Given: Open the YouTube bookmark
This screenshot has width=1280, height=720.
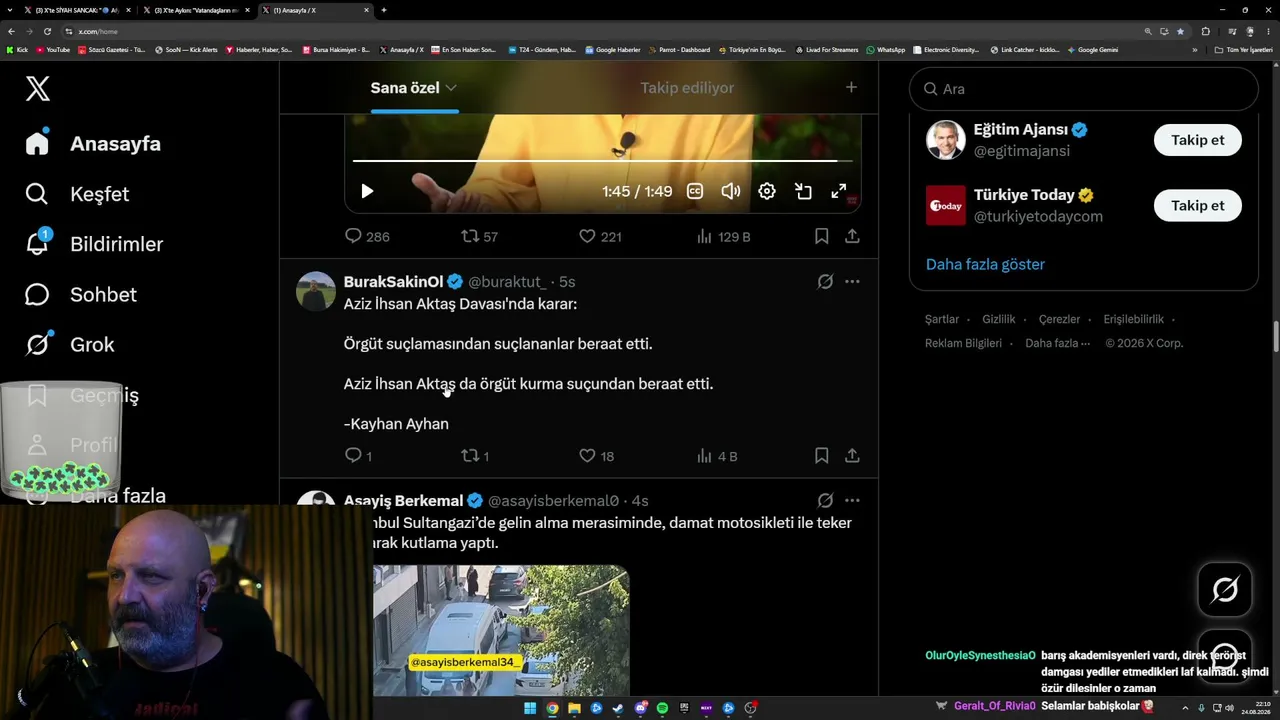Looking at the screenshot, I should [53, 49].
